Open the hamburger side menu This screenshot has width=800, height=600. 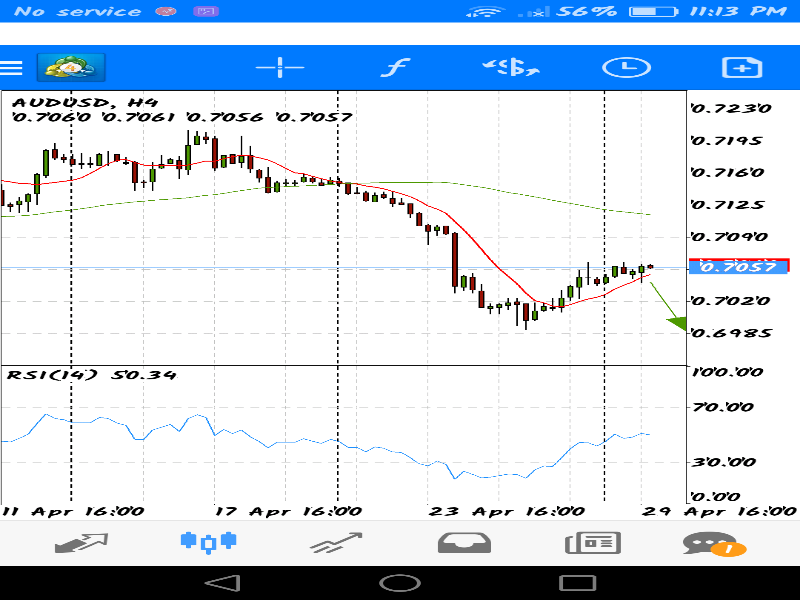pos(11,68)
